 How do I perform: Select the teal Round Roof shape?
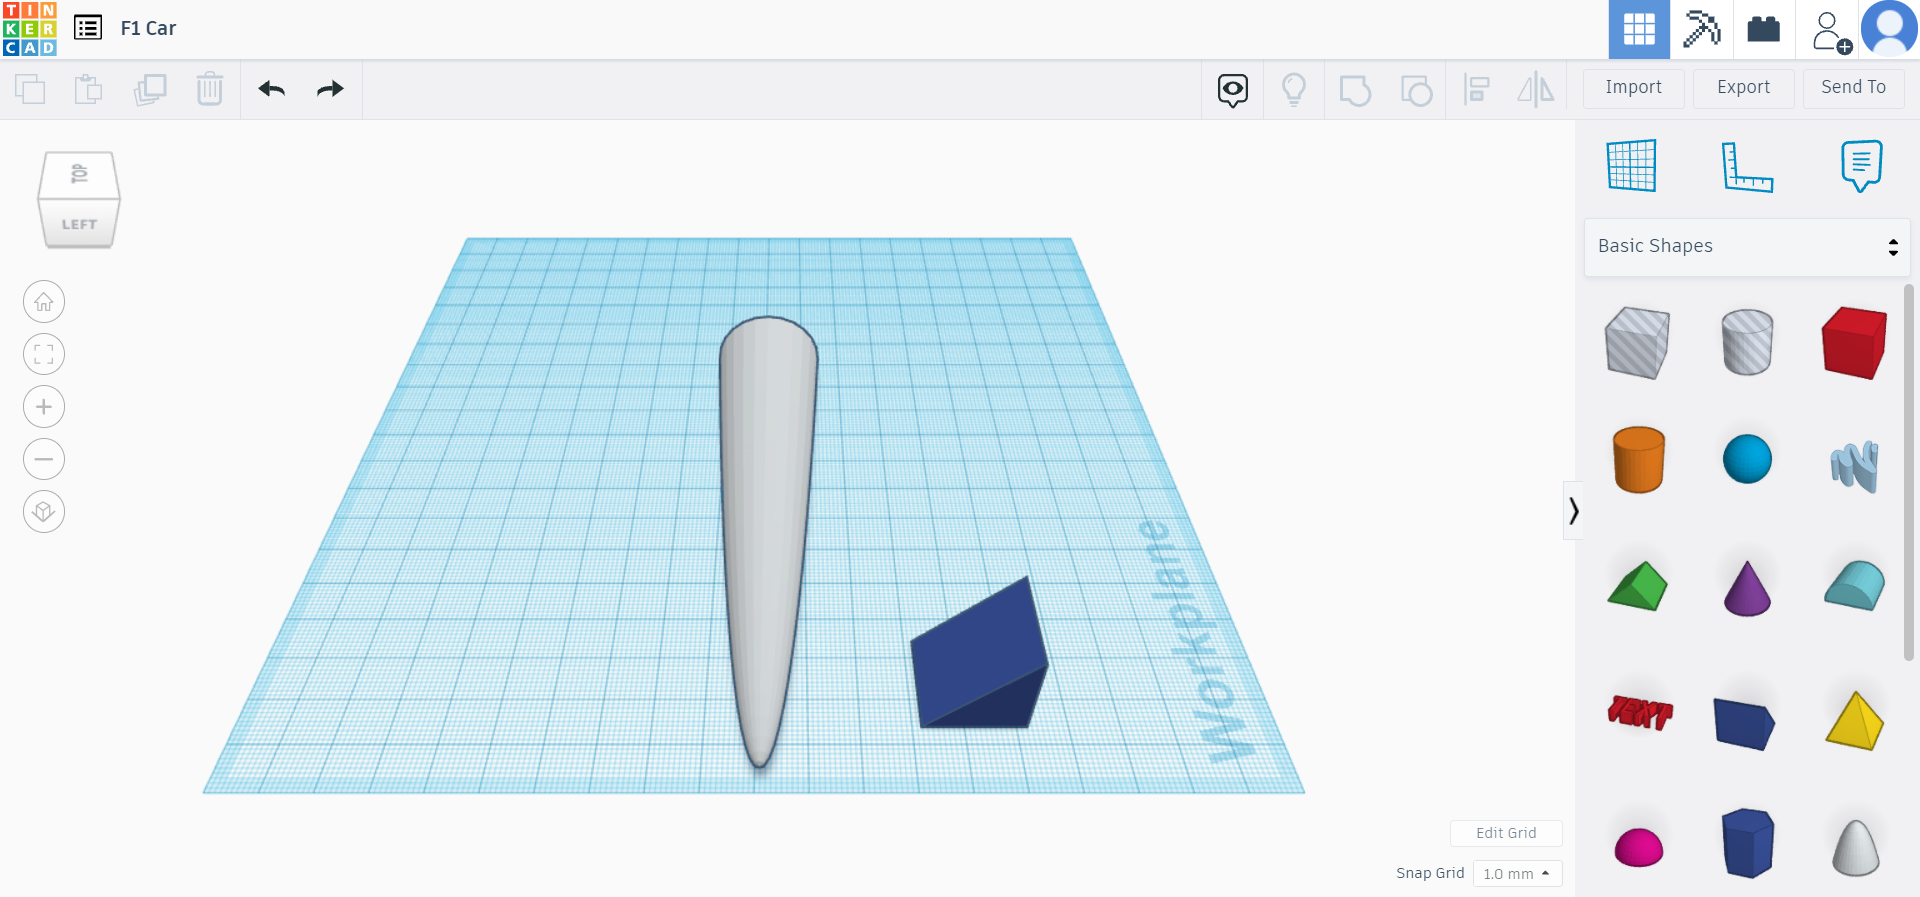[1855, 586]
